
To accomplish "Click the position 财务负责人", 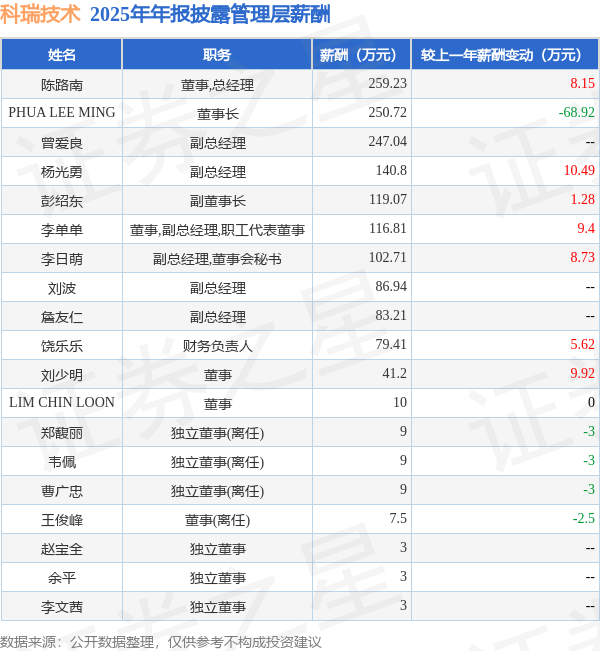I will (218, 346).
